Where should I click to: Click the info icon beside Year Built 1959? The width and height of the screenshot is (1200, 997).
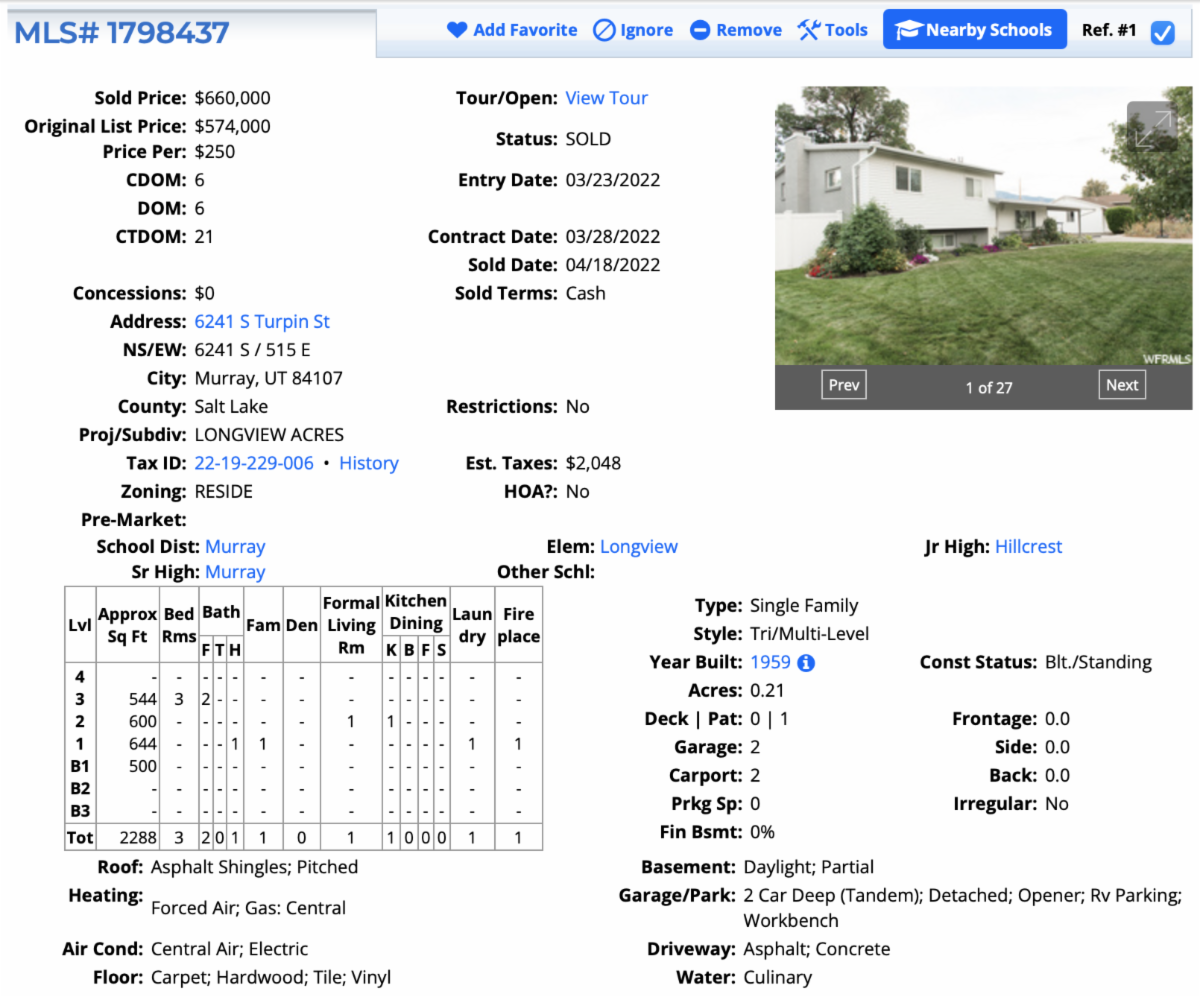click(804, 662)
